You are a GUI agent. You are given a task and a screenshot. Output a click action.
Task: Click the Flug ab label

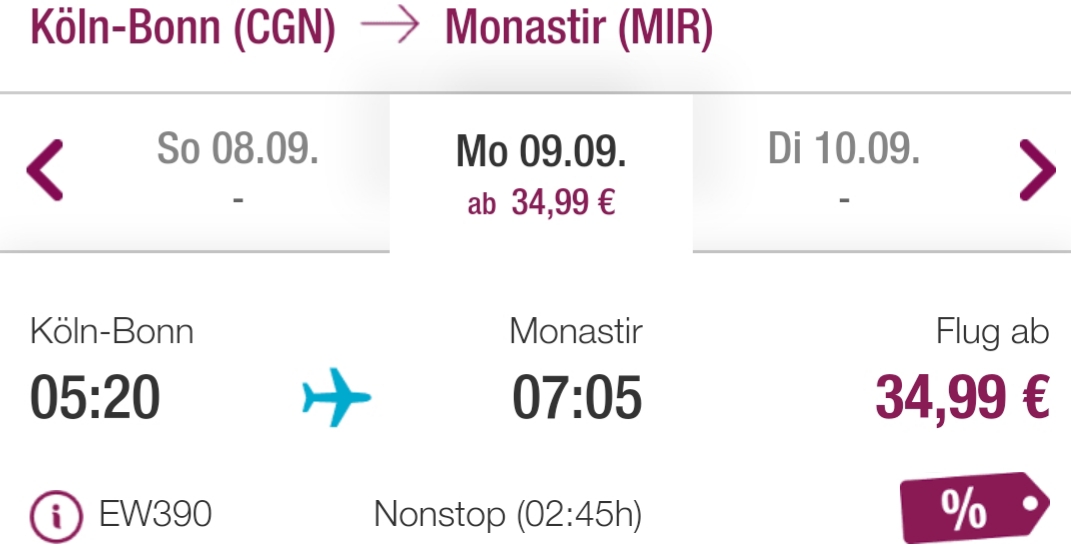992,332
